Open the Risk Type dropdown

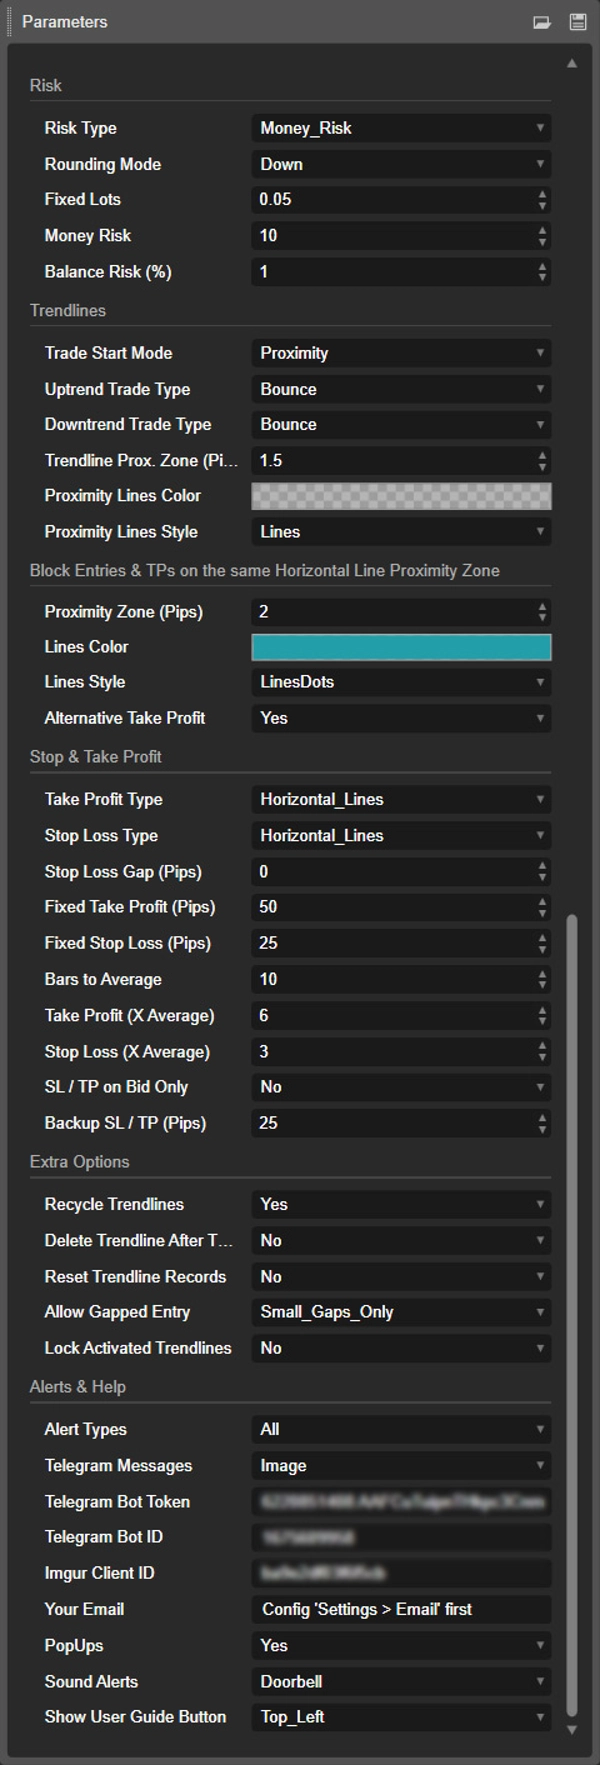[x=400, y=128]
